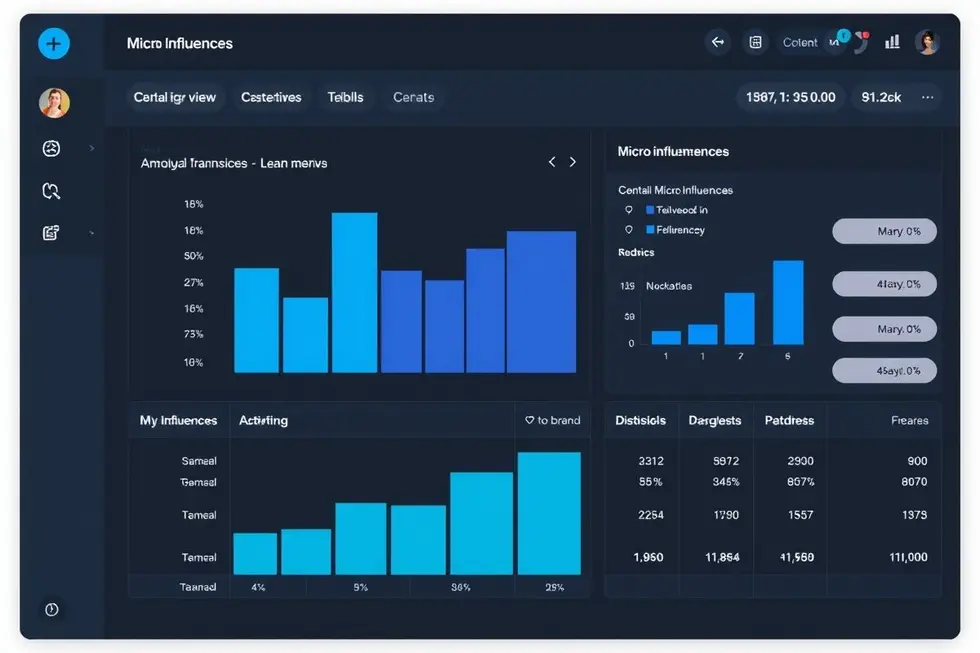Click the Colent button in header
This screenshot has width=980, height=653.
(x=800, y=42)
